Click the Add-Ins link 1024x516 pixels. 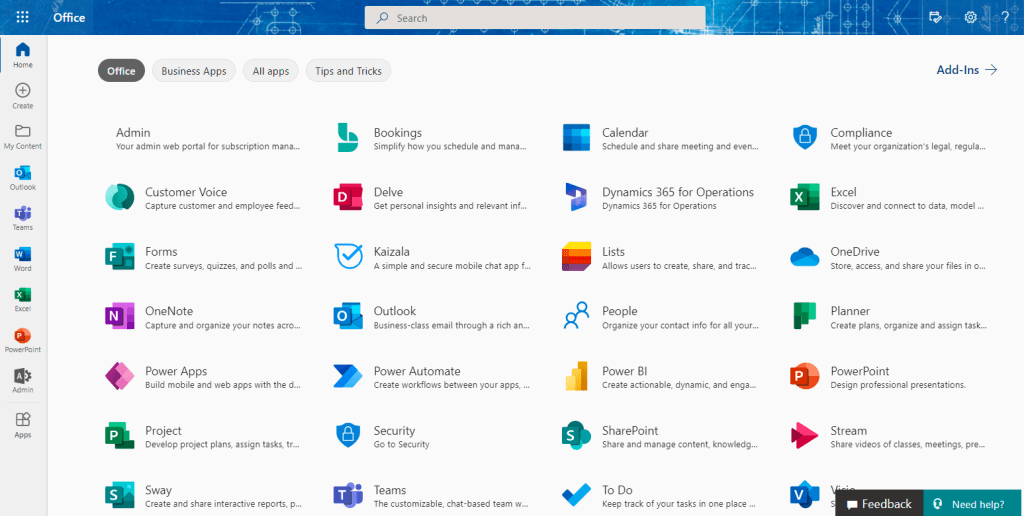click(x=966, y=70)
